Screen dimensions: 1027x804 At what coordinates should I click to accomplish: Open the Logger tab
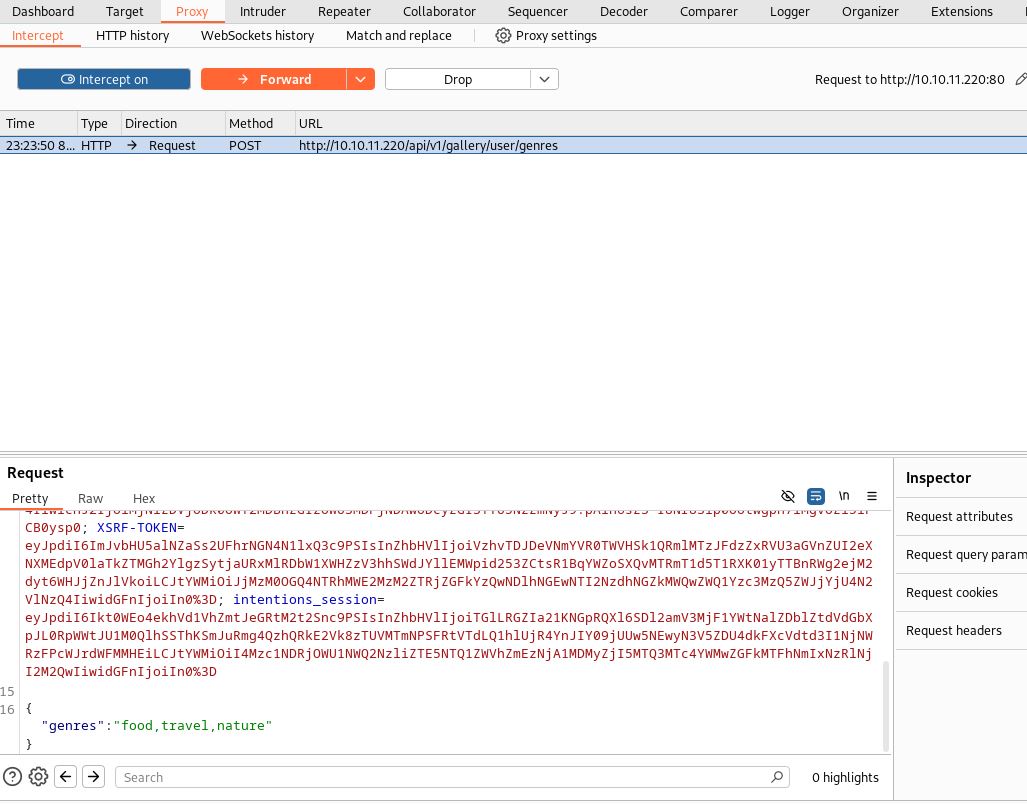point(789,11)
